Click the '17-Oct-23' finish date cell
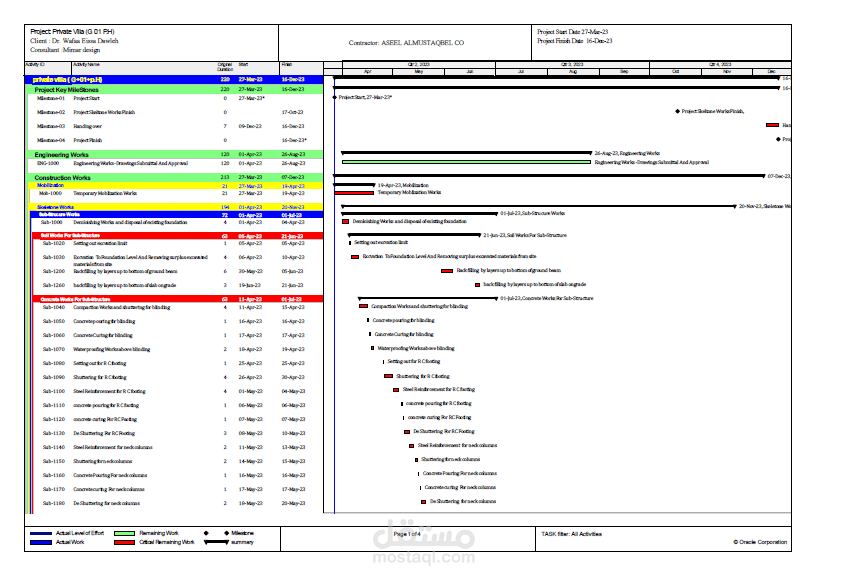The width and height of the screenshot is (848, 578). (x=293, y=112)
